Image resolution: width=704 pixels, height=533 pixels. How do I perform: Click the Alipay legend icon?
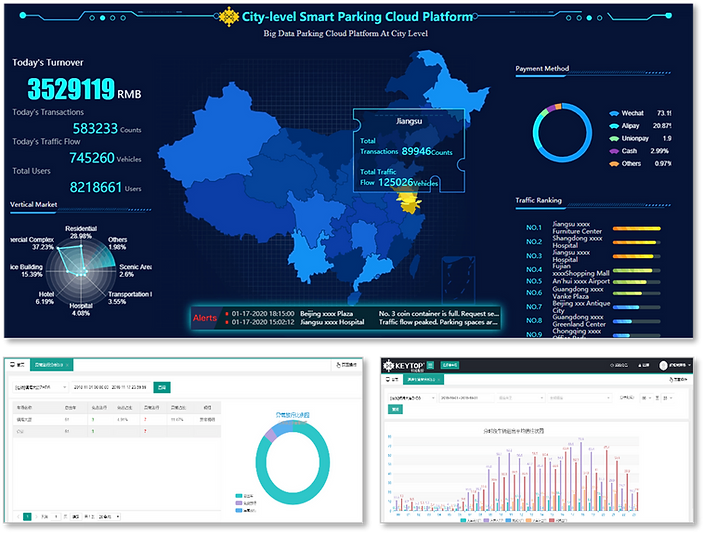click(614, 126)
